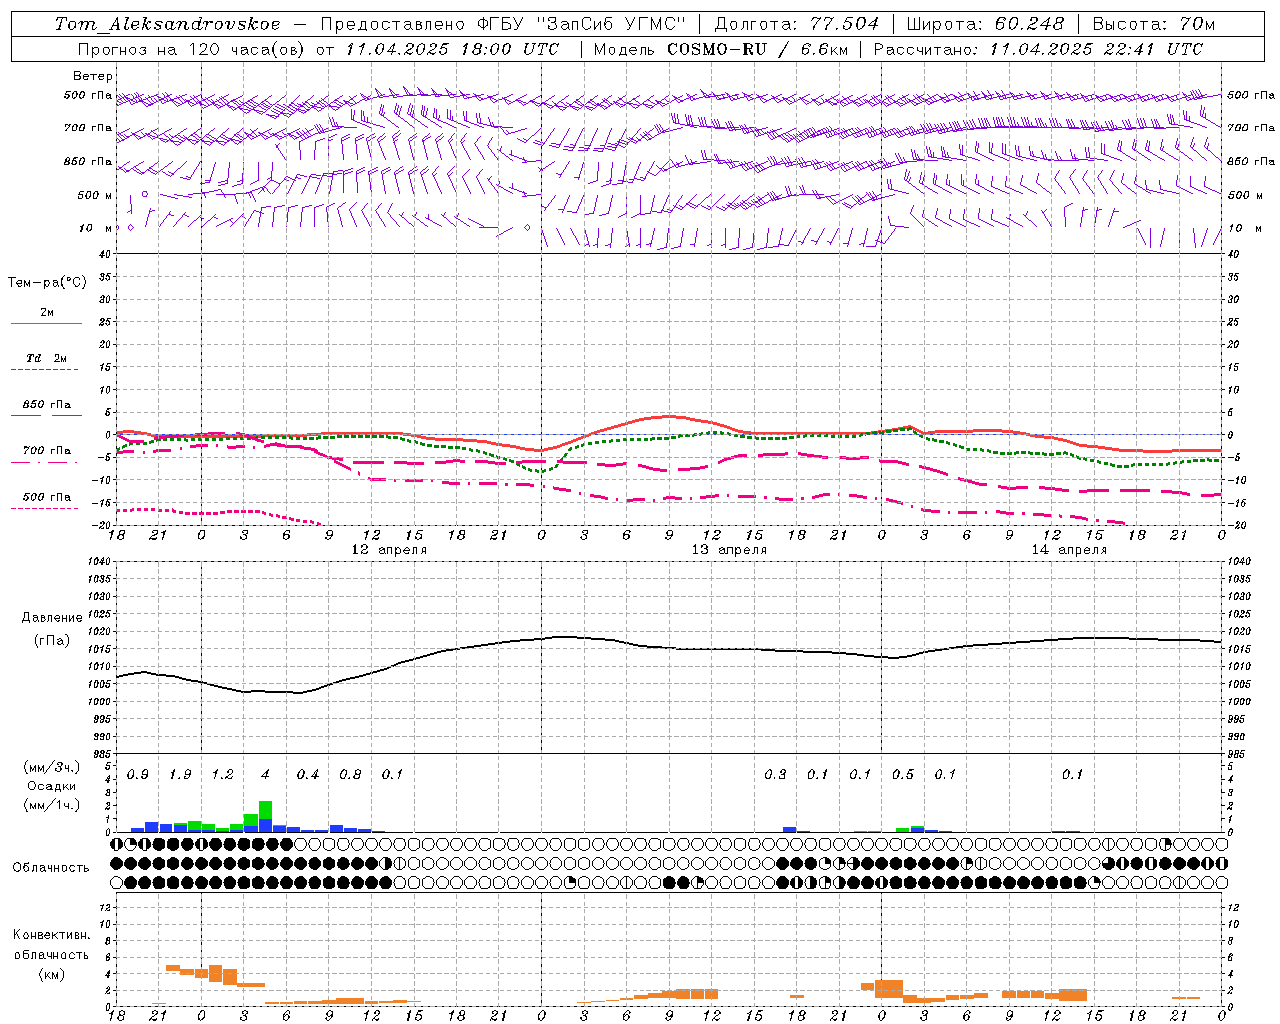Click the "Давление" pressure label
Image resolution: width=1280 pixels, height=1024 pixels.
coord(52,618)
